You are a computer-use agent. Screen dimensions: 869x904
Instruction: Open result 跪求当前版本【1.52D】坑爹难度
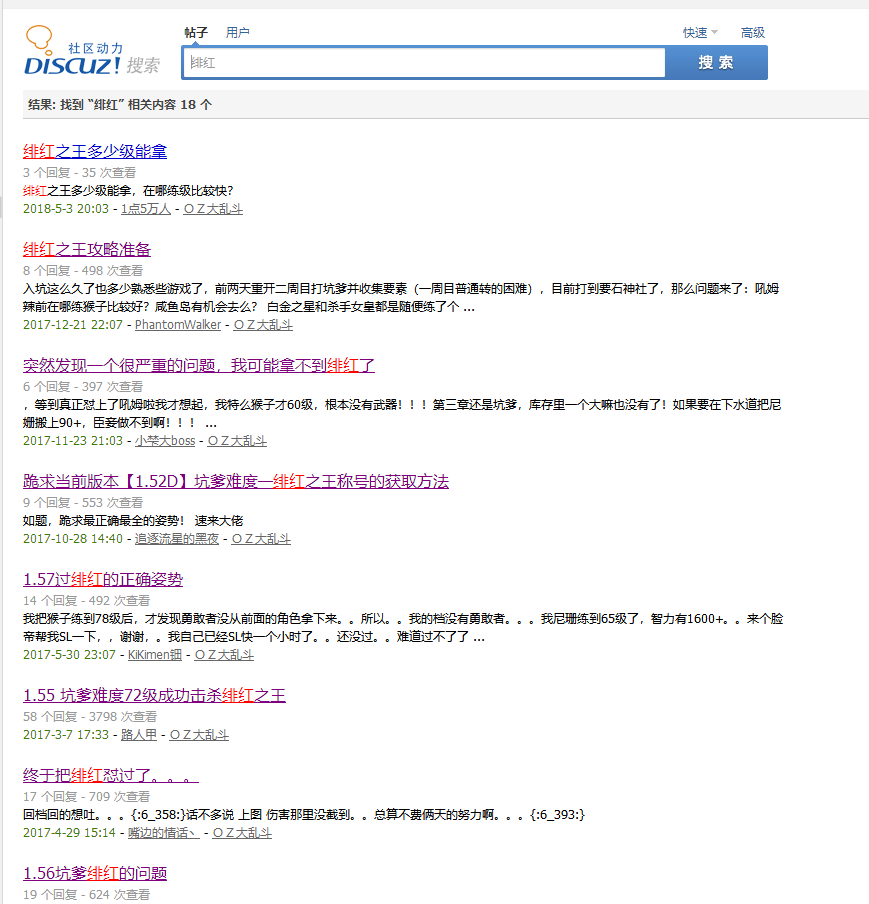point(236,481)
